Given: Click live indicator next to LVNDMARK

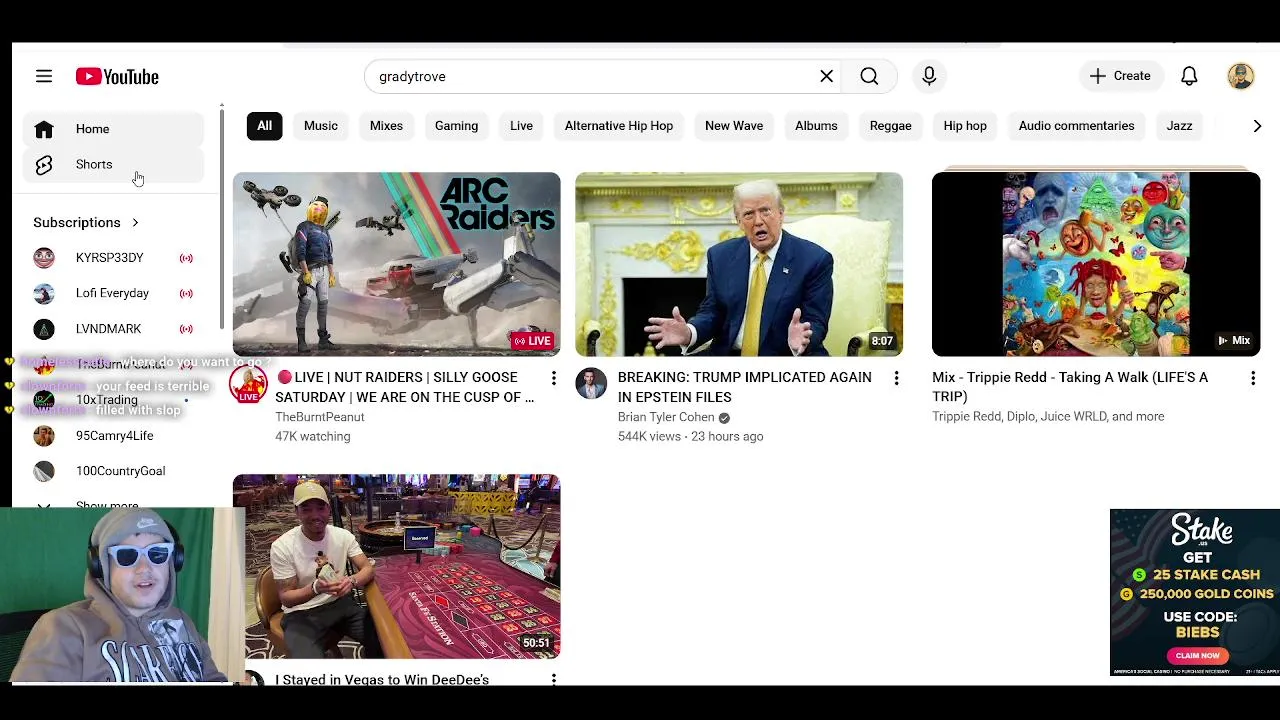Looking at the screenshot, I should click(186, 329).
